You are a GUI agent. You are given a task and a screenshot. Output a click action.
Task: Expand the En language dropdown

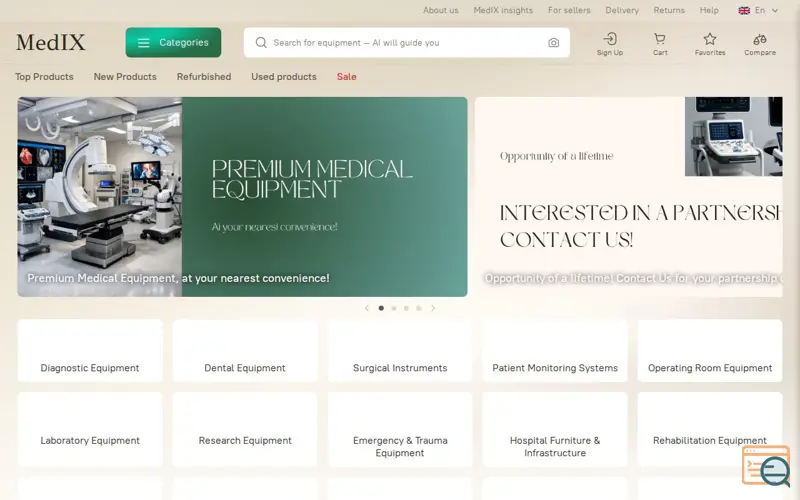[x=759, y=10]
